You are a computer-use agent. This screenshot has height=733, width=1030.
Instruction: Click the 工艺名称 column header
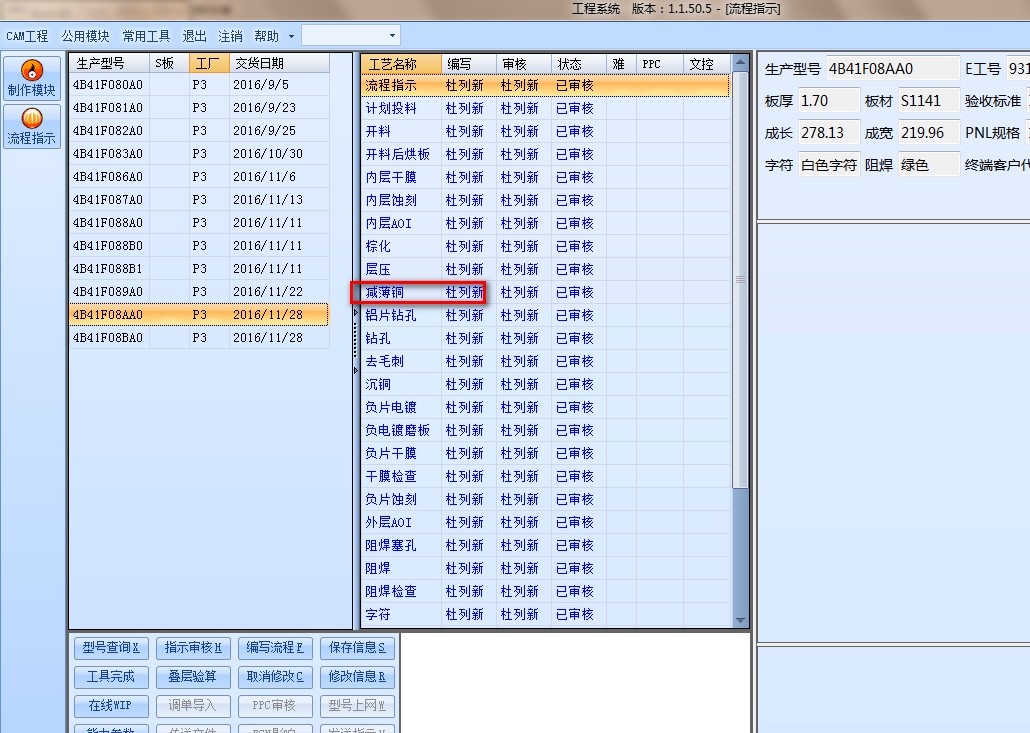402,64
